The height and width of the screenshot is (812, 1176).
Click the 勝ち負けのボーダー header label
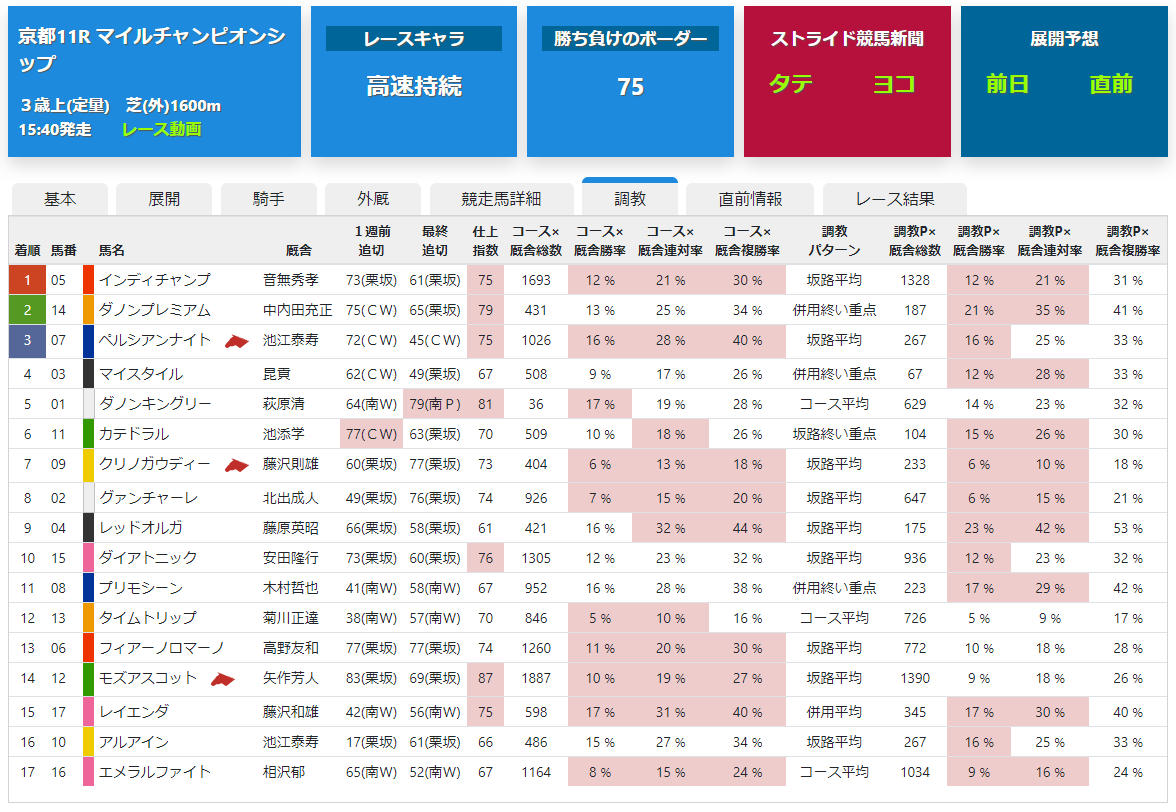point(630,38)
